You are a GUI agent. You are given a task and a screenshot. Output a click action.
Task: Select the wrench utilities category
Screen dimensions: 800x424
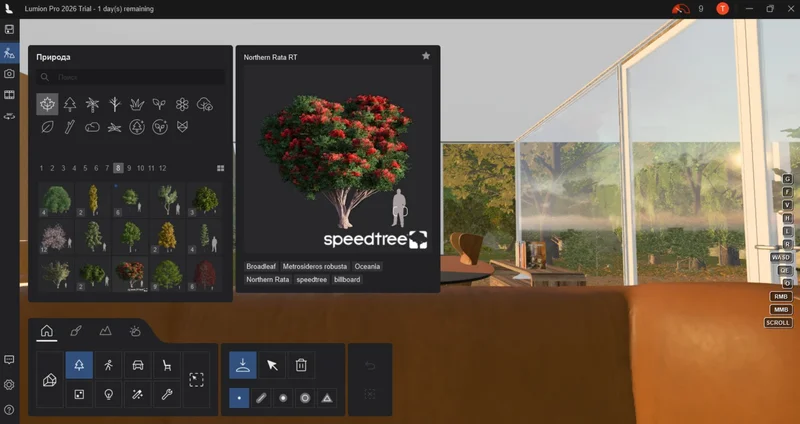pyautogui.click(x=167, y=394)
